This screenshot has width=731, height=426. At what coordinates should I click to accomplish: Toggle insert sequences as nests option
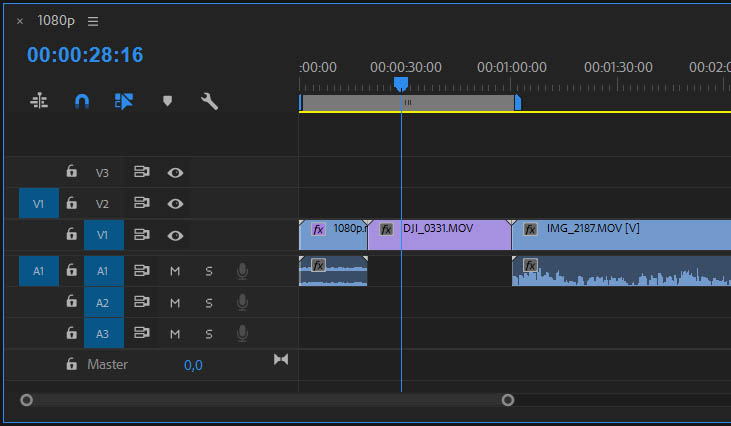(39, 101)
